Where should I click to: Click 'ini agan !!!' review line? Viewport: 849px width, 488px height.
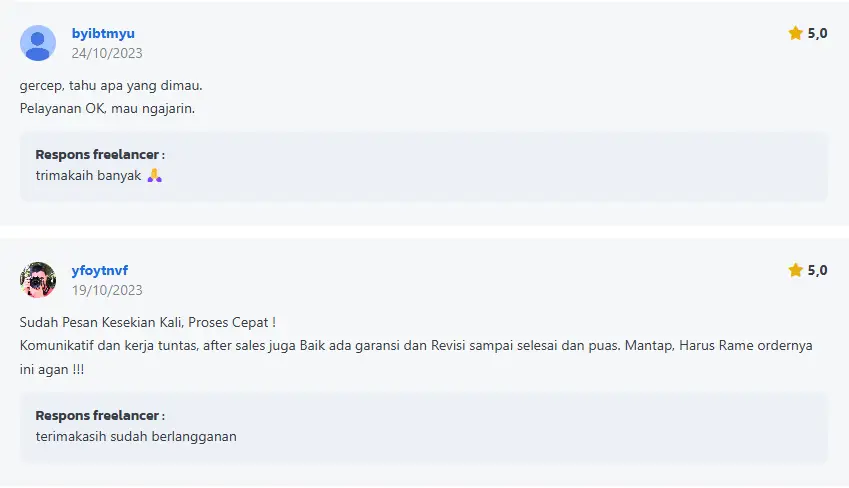tap(52, 369)
